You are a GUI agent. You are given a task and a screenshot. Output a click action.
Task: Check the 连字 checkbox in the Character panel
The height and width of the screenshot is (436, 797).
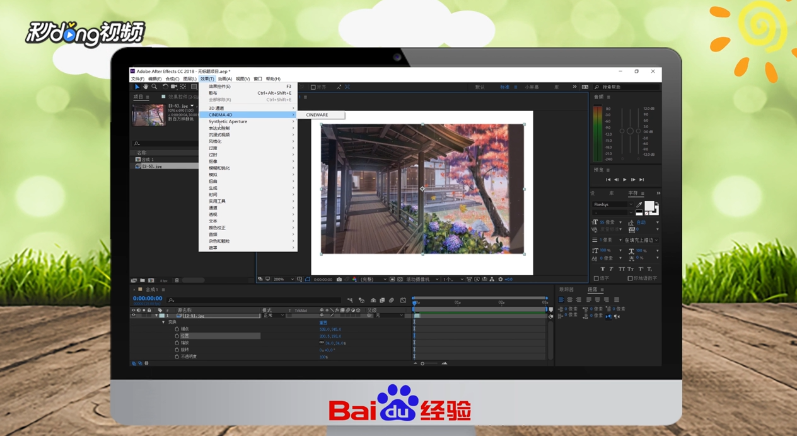point(596,278)
